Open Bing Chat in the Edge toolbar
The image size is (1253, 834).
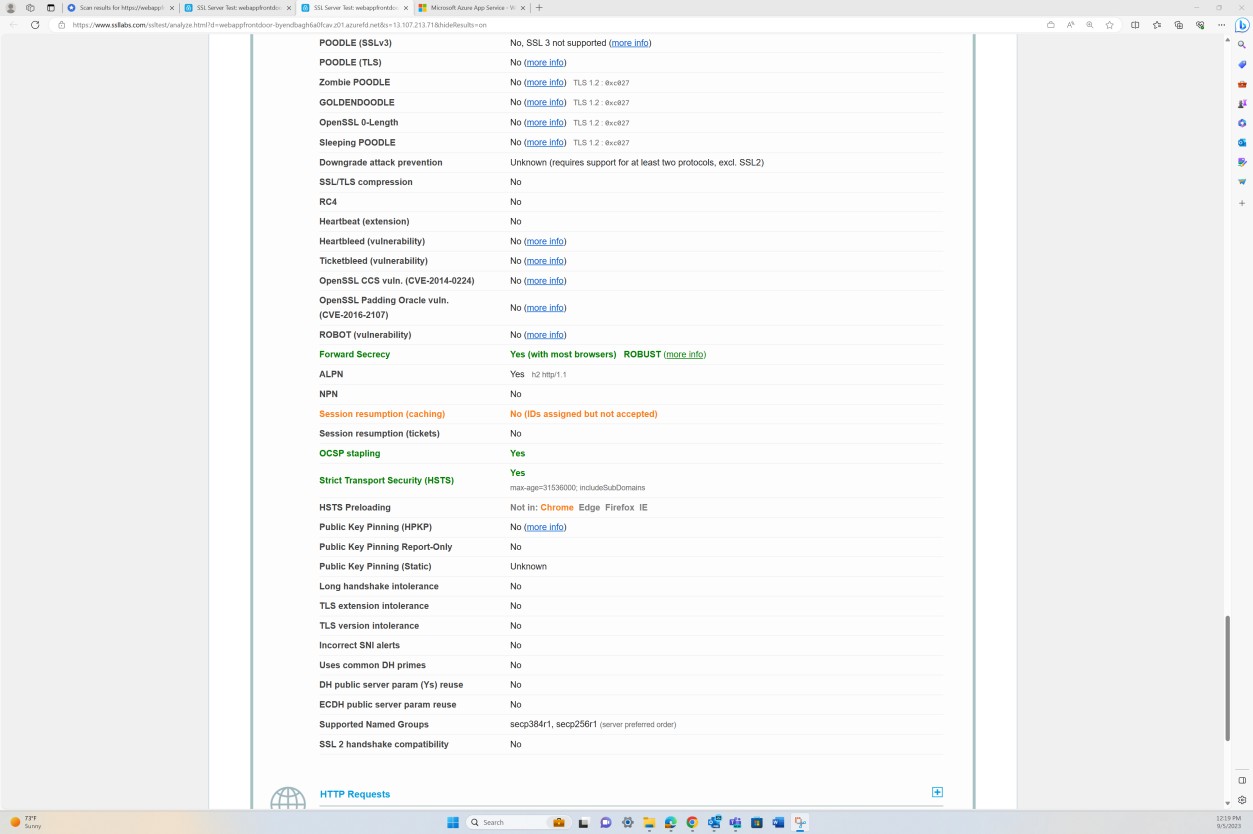(x=1242, y=25)
